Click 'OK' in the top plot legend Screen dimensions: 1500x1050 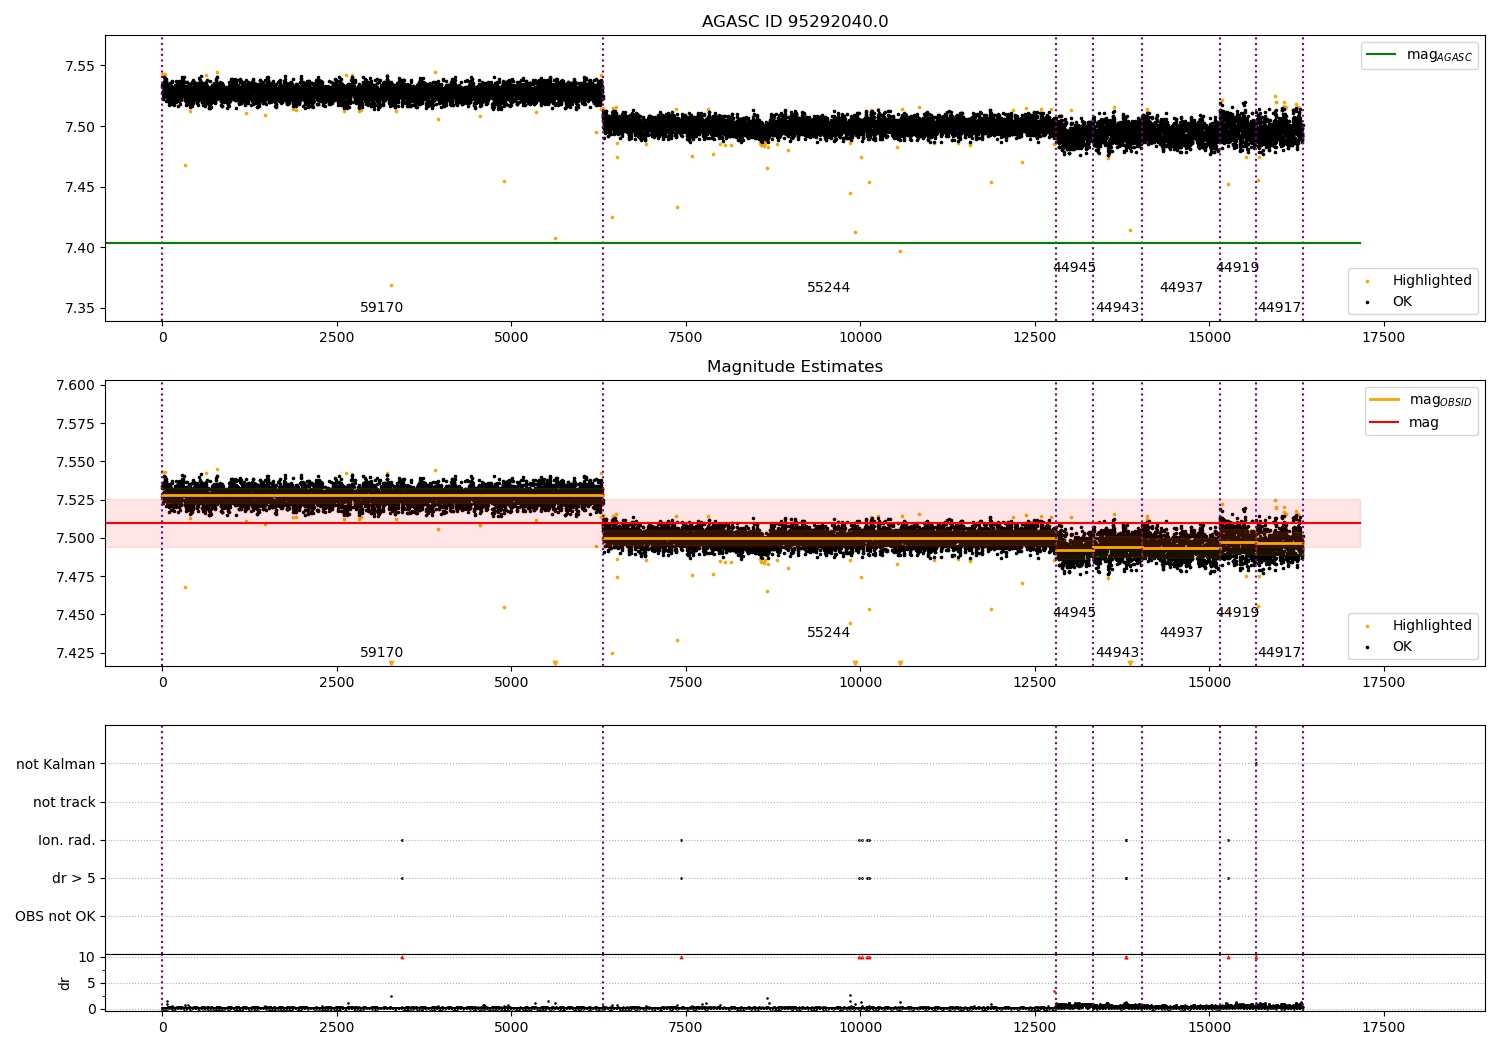(x=1390, y=301)
